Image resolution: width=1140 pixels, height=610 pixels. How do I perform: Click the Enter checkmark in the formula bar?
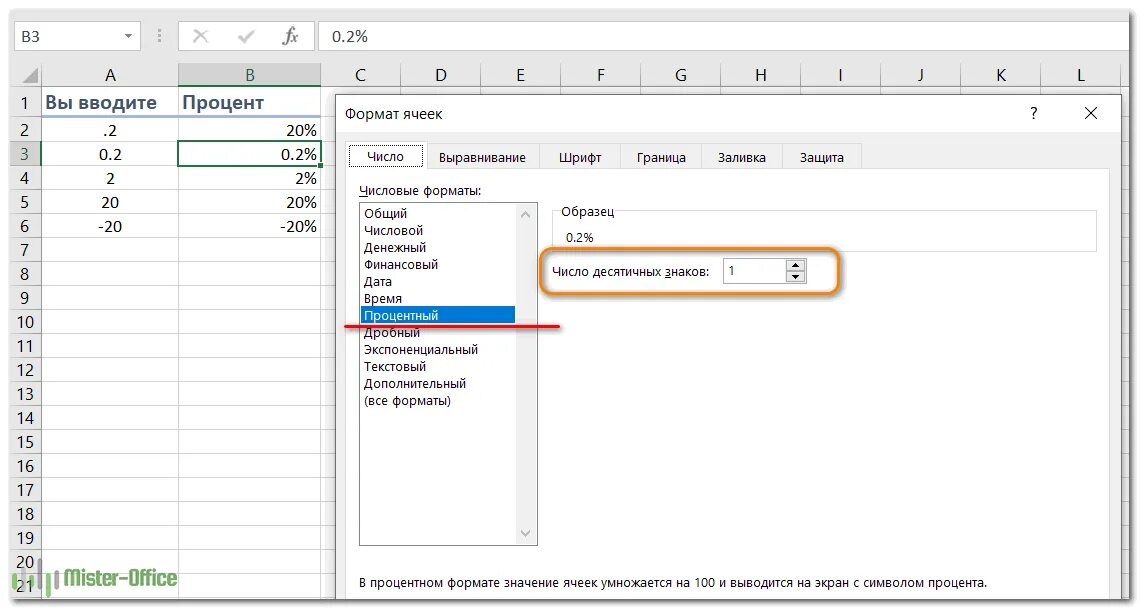tap(246, 36)
